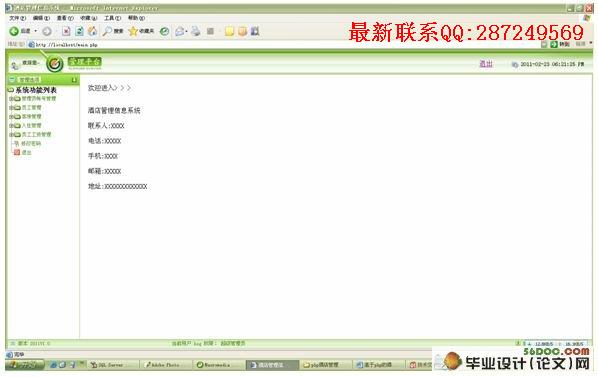Click the Print toolbar icon

click(x=196, y=31)
